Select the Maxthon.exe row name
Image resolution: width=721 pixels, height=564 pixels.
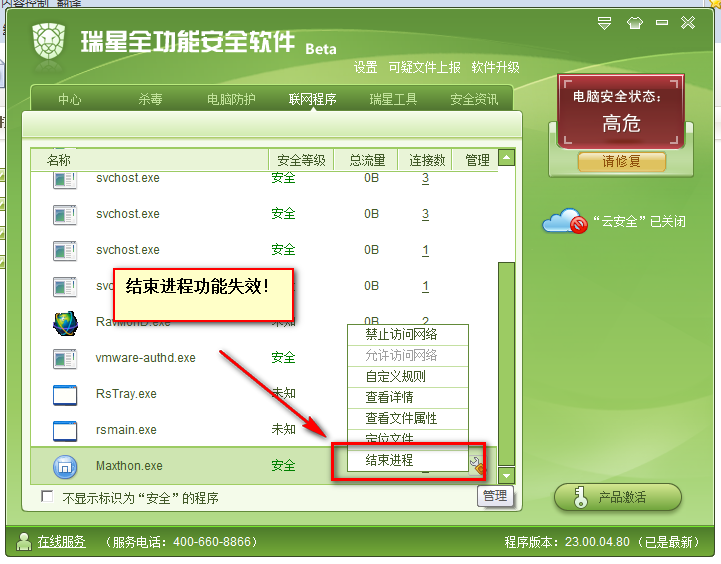click(129, 466)
